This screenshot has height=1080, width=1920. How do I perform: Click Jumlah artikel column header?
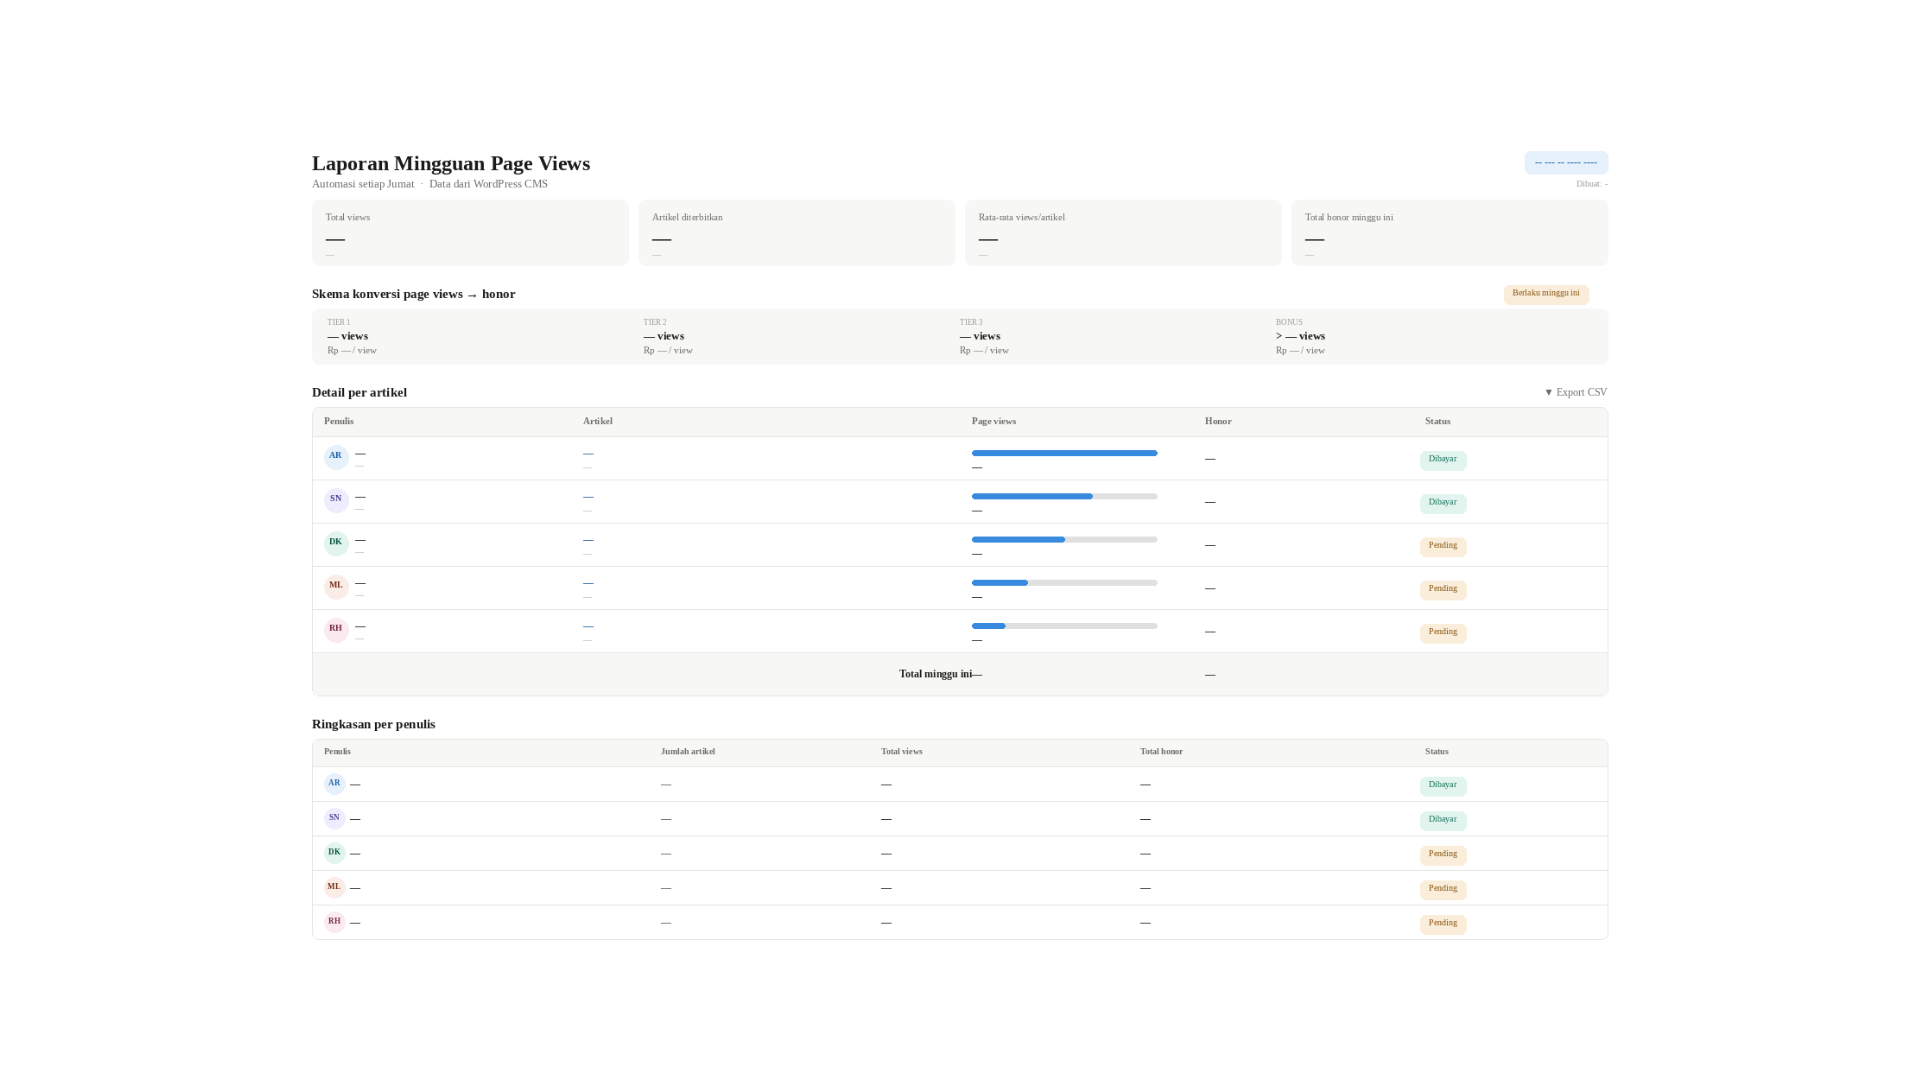(688, 752)
